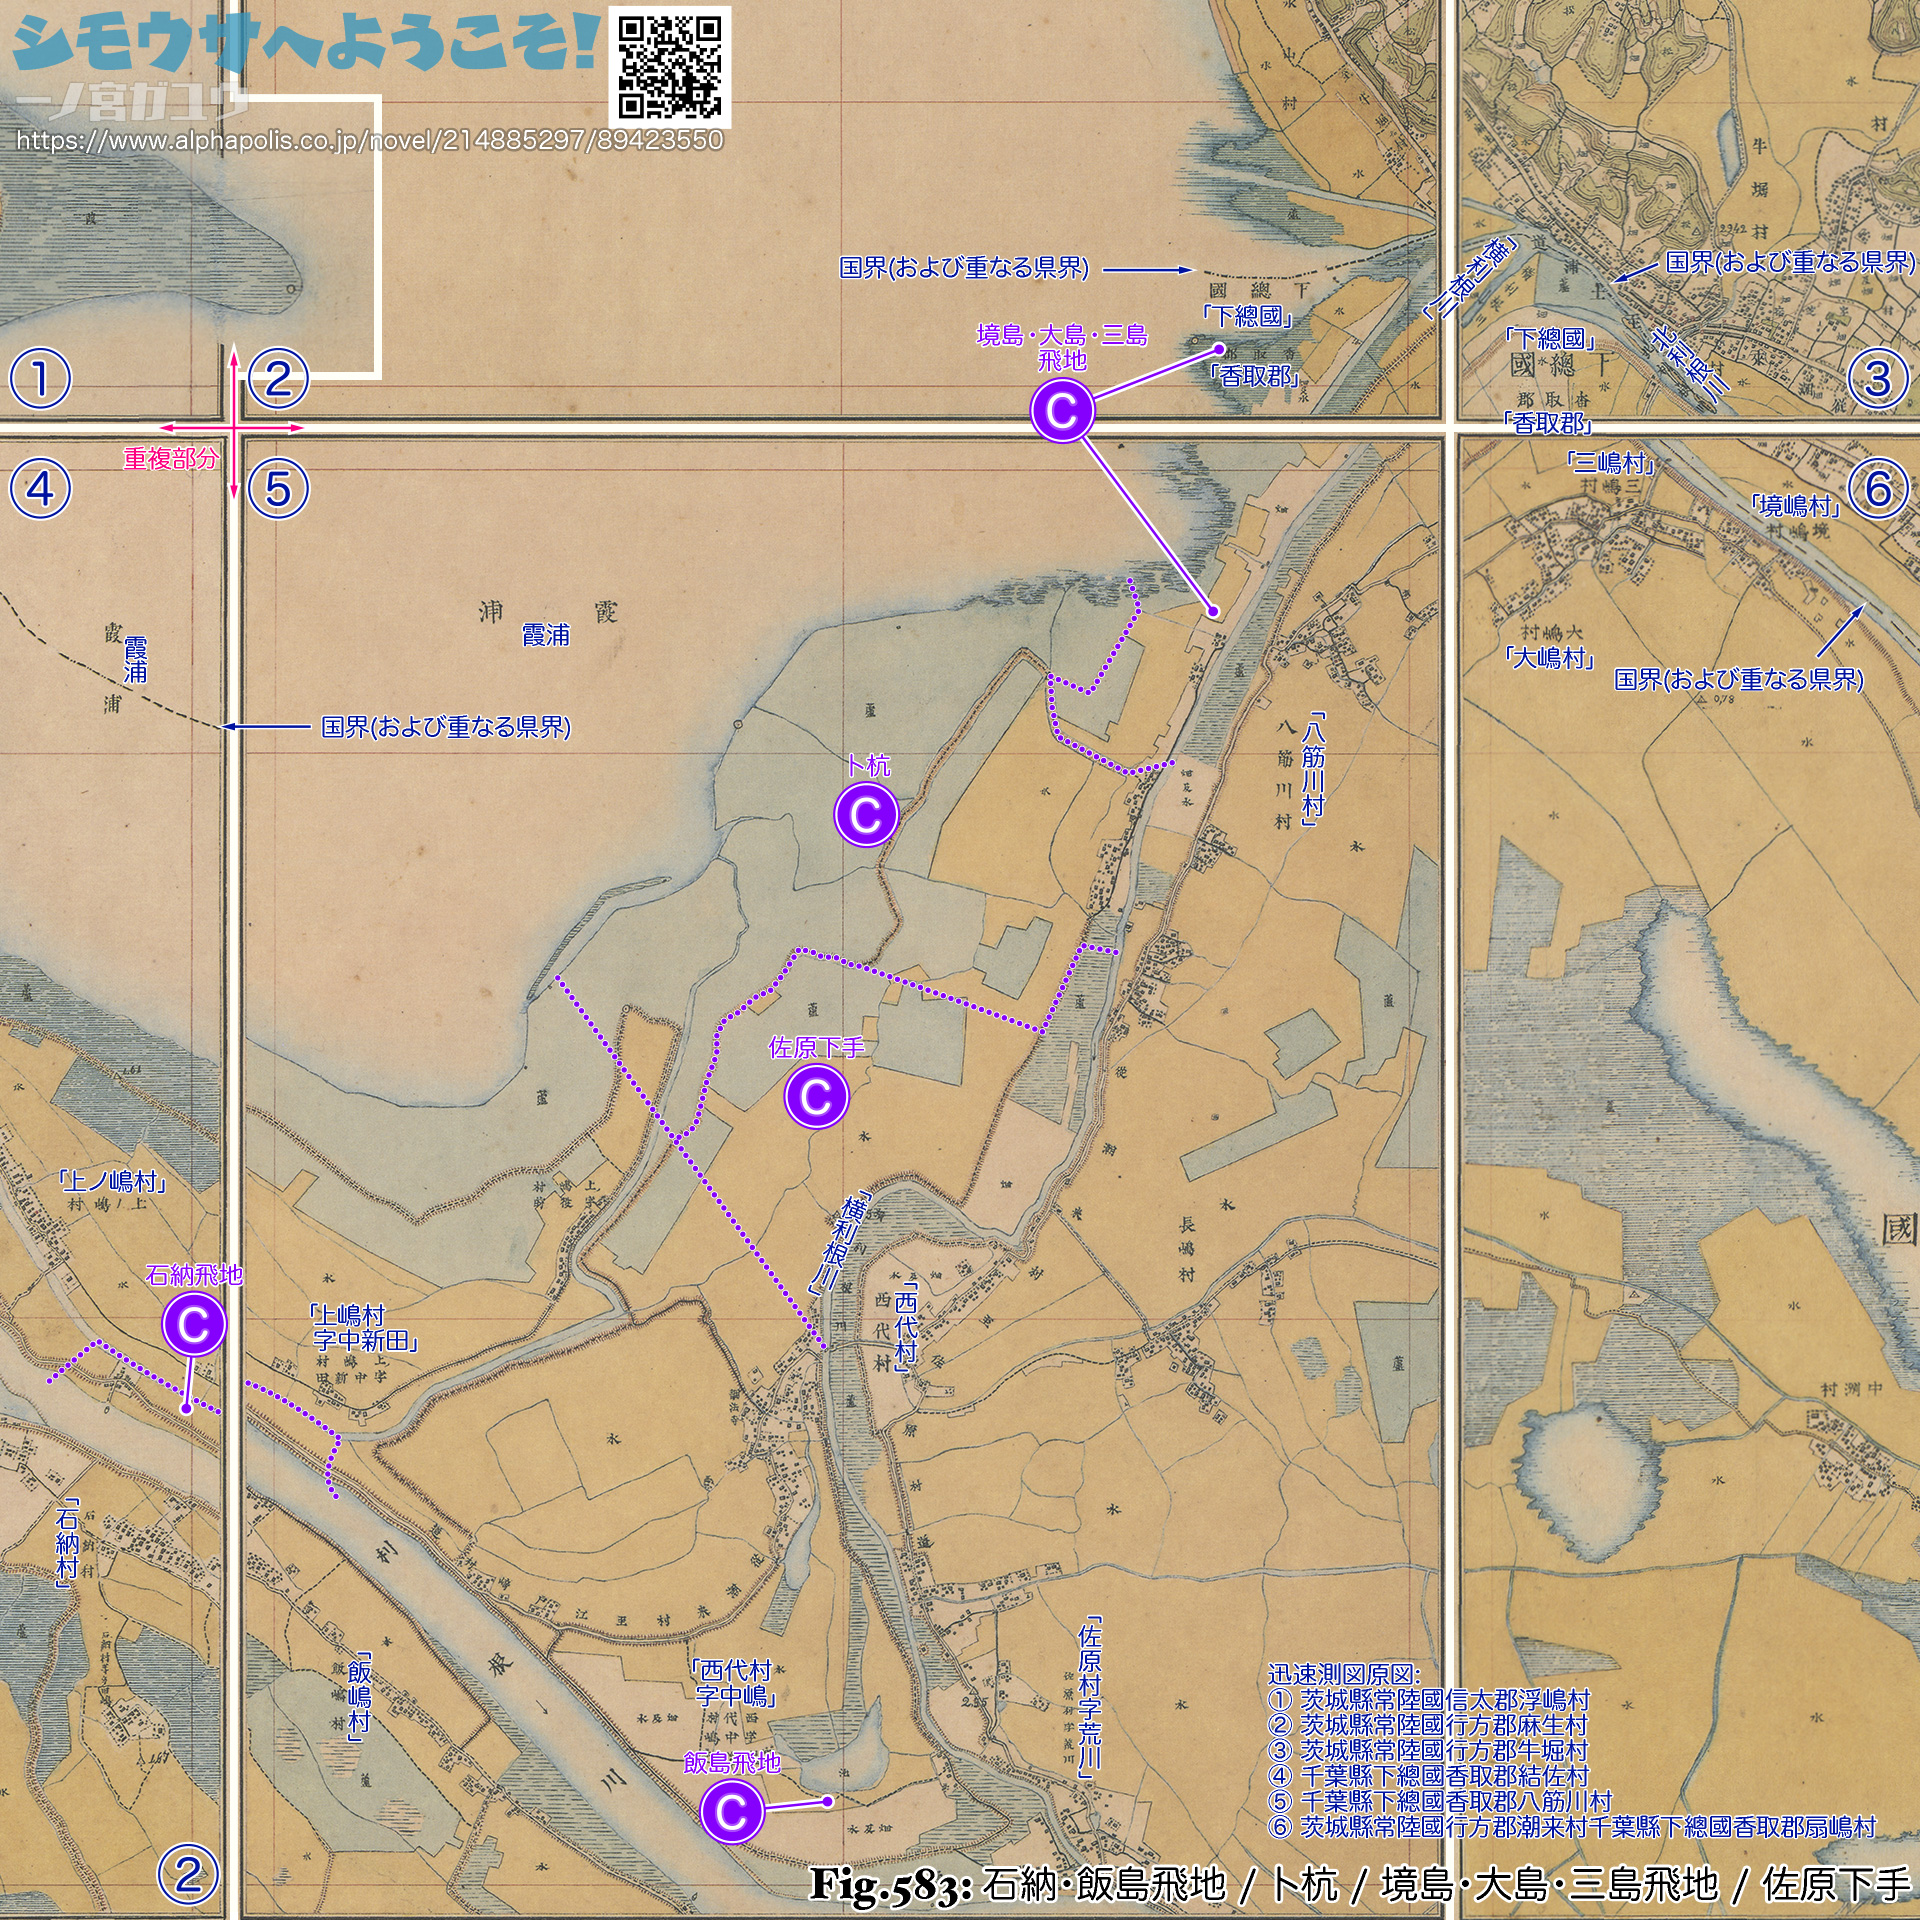This screenshot has width=1920, height=1920.
Task: Click the blue 「上ノ嶋村」 label
Action: (112, 1181)
